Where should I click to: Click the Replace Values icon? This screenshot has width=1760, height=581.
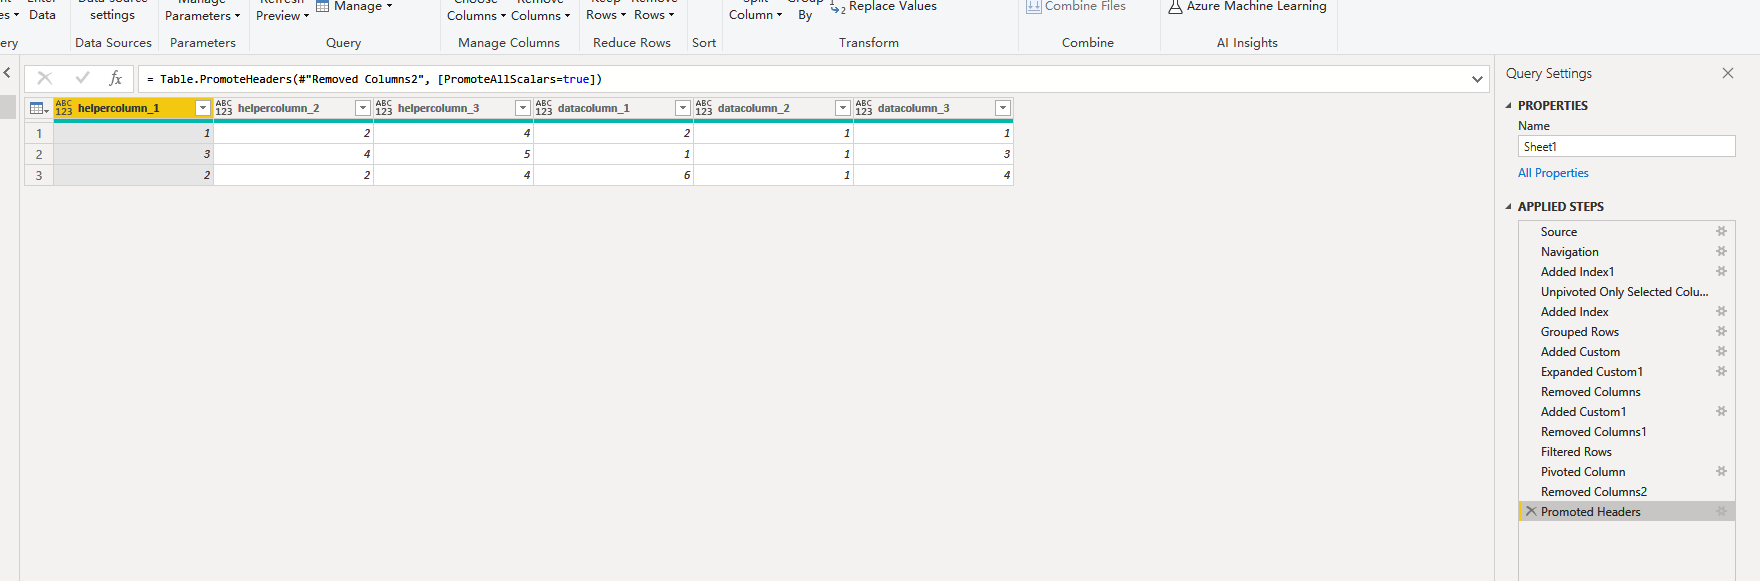coord(838,7)
